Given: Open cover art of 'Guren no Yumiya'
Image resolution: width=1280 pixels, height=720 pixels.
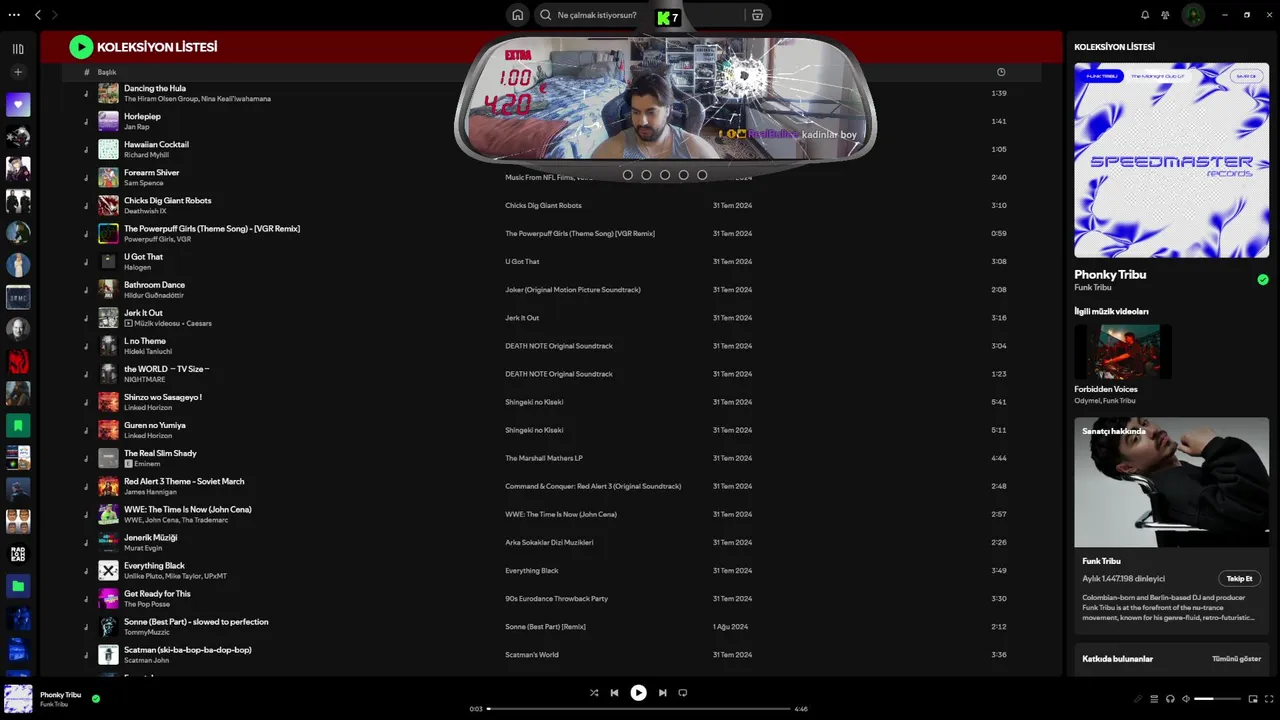Looking at the screenshot, I should (108, 430).
